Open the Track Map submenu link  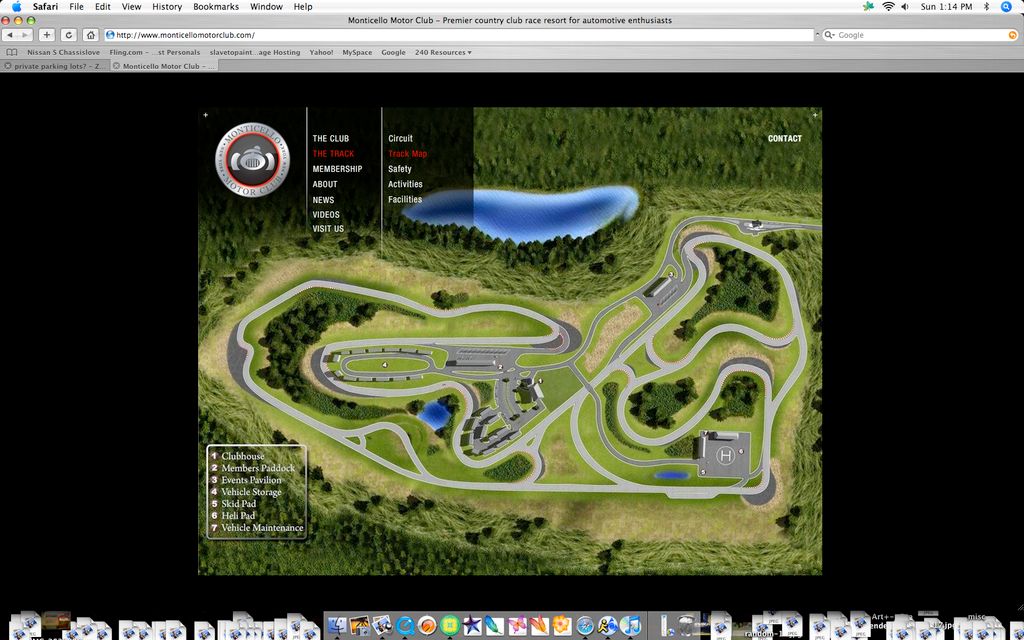(x=408, y=153)
